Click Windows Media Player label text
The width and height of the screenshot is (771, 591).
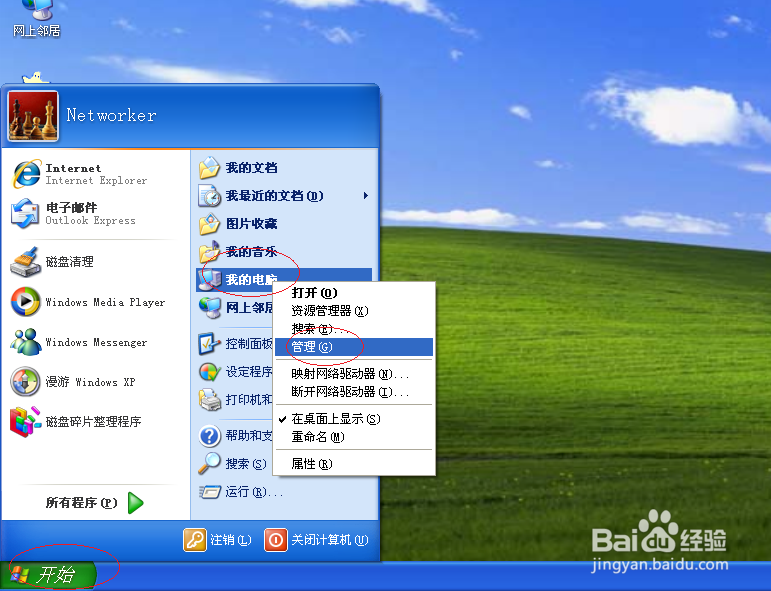[105, 302]
